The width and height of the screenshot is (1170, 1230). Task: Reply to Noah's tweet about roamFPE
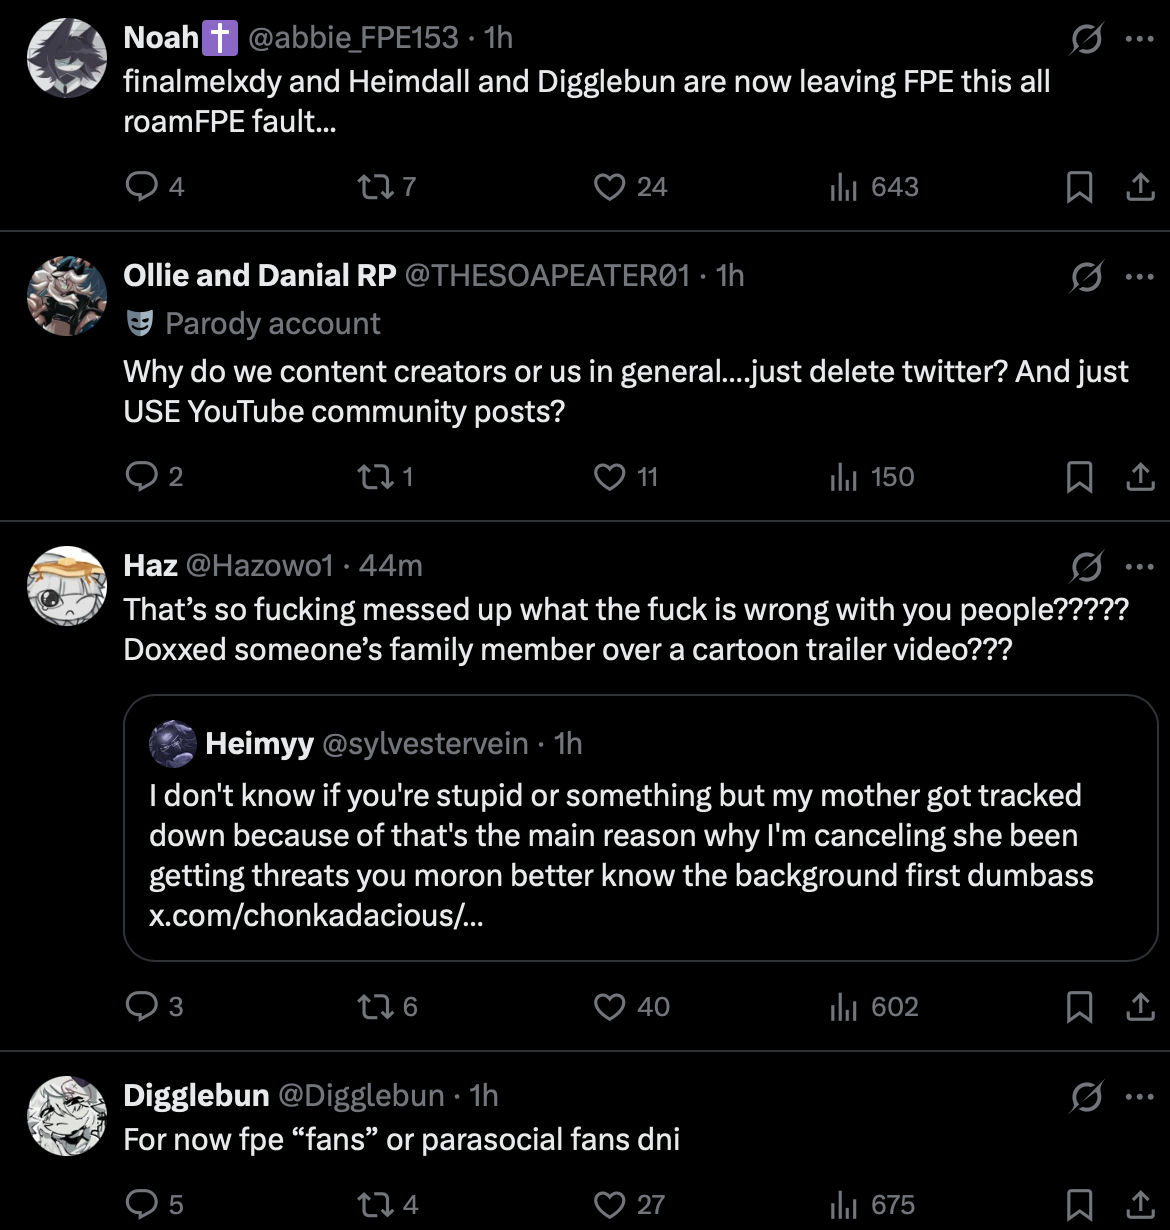(x=141, y=186)
